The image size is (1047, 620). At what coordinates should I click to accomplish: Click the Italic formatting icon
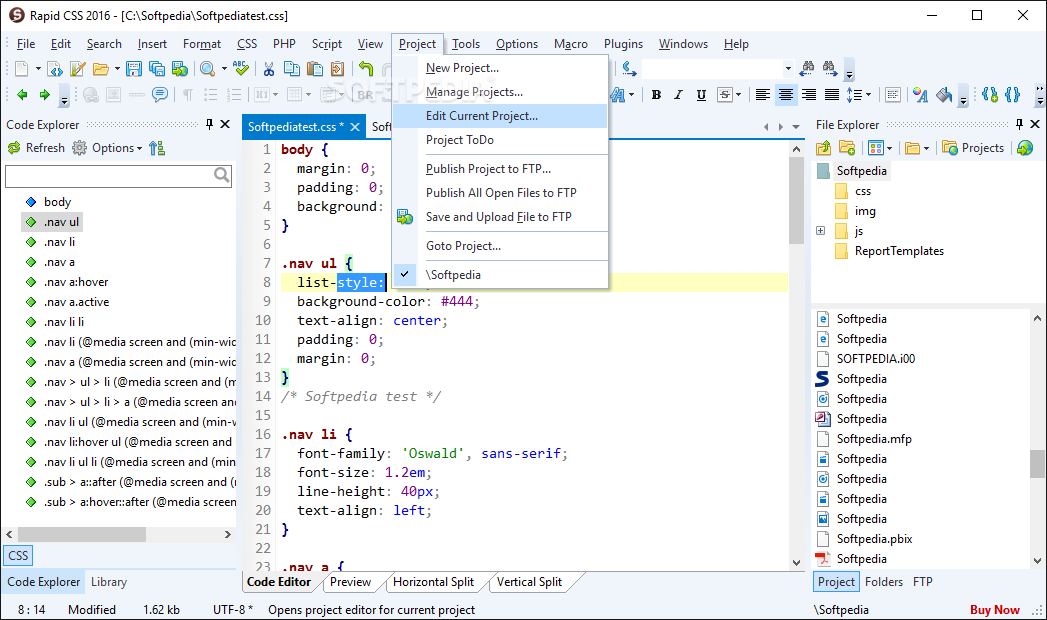[678, 95]
